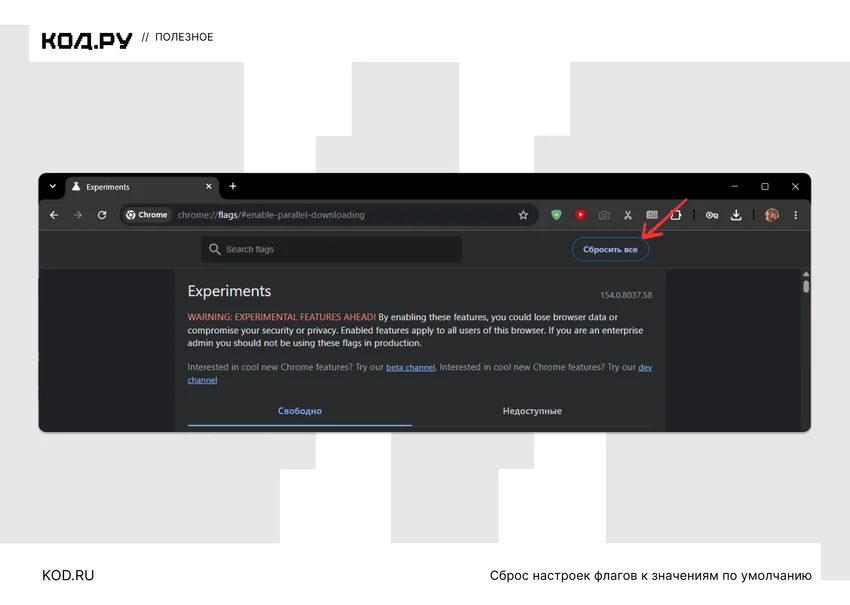Screen dimensions: 850x605
Task: Click the Experiments page heading
Action: coord(229,291)
